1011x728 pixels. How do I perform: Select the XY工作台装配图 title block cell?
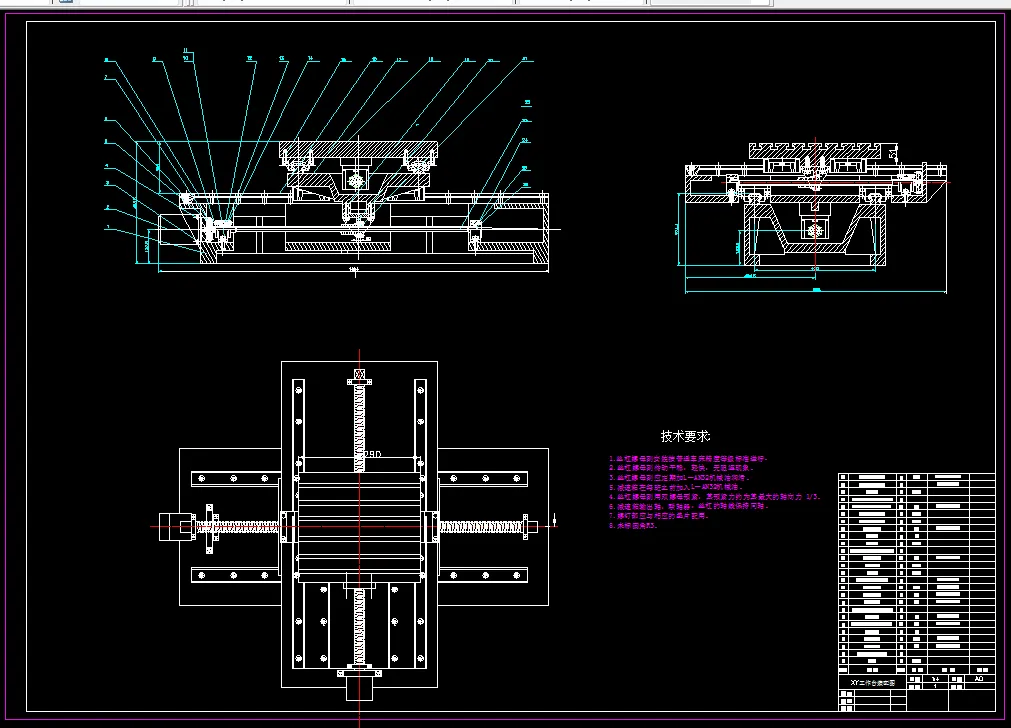[872, 683]
